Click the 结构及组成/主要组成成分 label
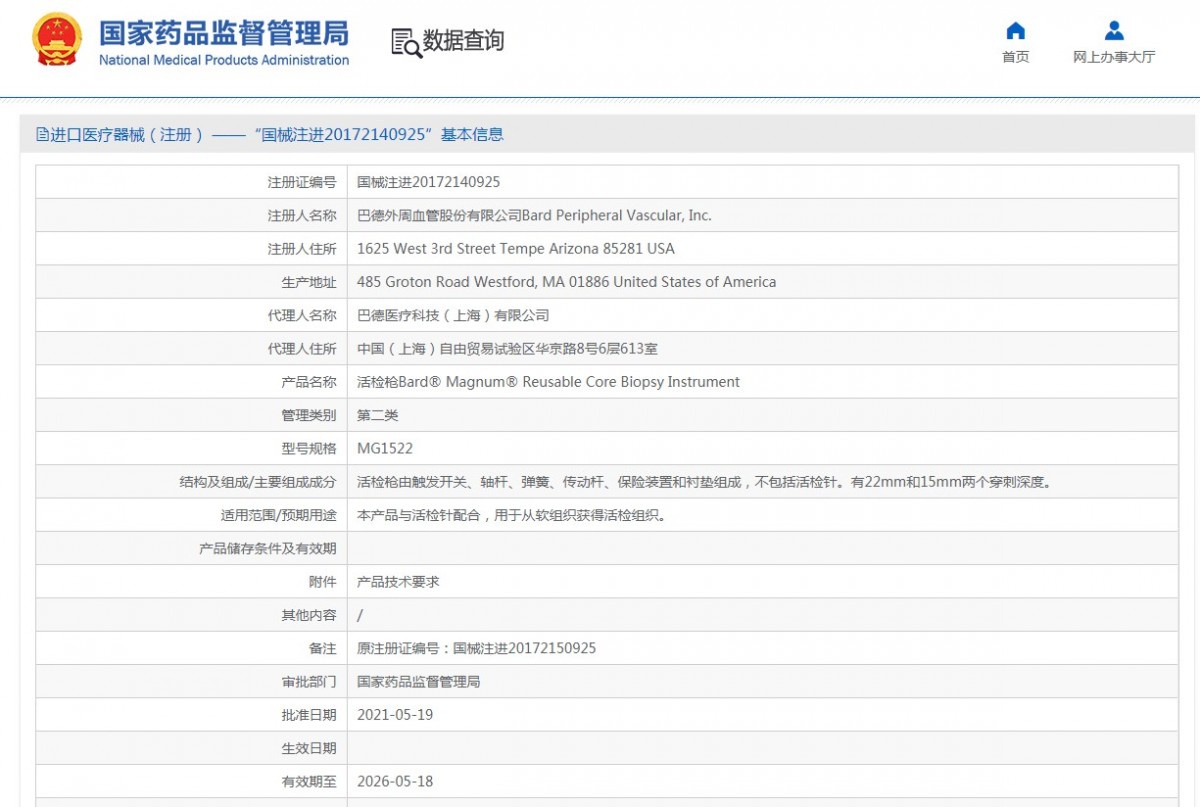The image size is (1200, 807). 258,482
